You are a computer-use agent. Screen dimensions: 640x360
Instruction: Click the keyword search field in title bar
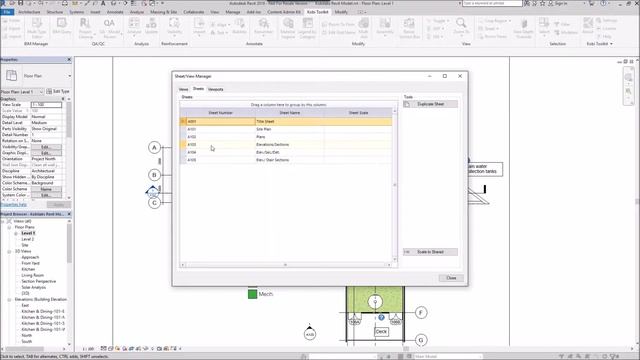coord(492,3)
